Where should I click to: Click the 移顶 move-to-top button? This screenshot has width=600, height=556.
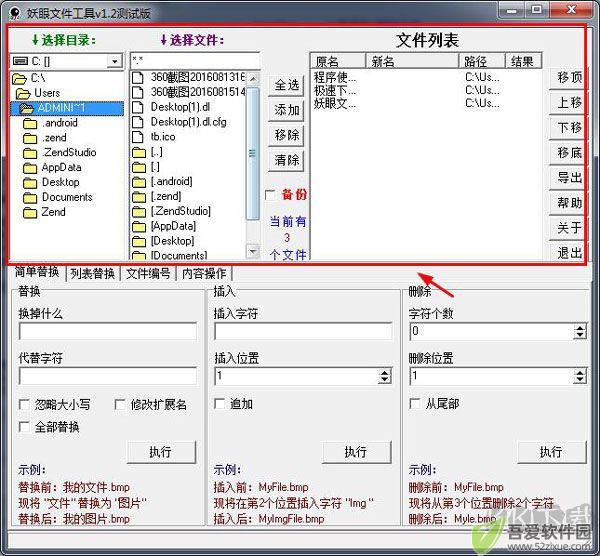(x=567, y=78)
